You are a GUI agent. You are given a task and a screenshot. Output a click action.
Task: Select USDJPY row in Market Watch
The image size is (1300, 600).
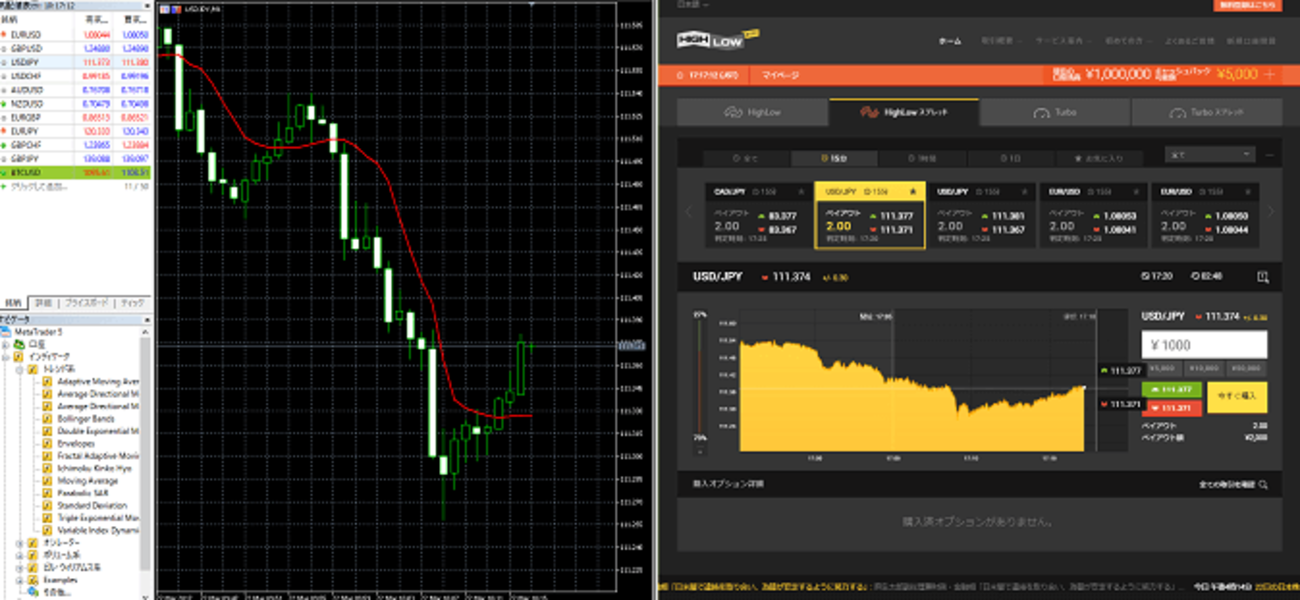[76, 61]
